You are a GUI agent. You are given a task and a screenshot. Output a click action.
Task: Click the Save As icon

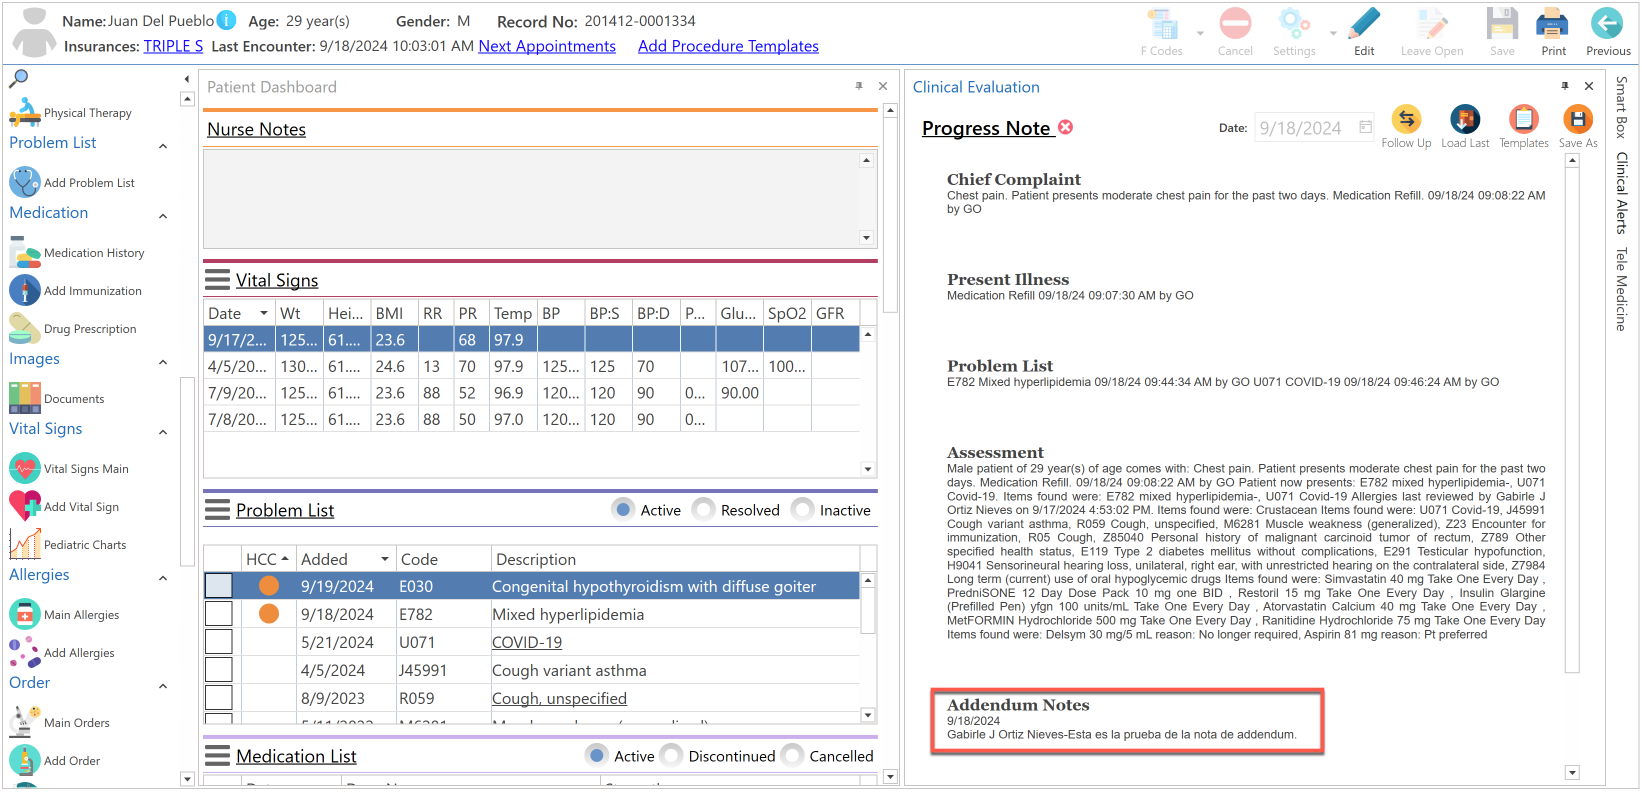(x=1578, y=119)
